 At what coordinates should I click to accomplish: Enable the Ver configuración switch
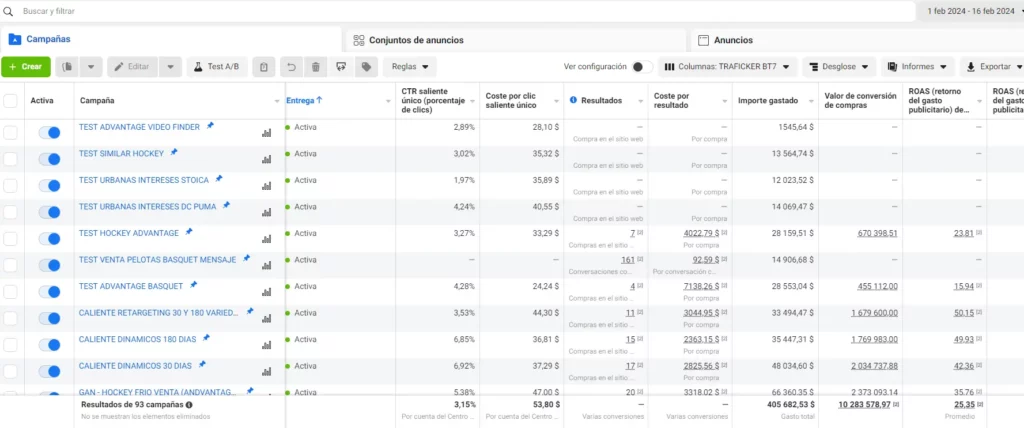pyautogui.click(x=641, y=67)
